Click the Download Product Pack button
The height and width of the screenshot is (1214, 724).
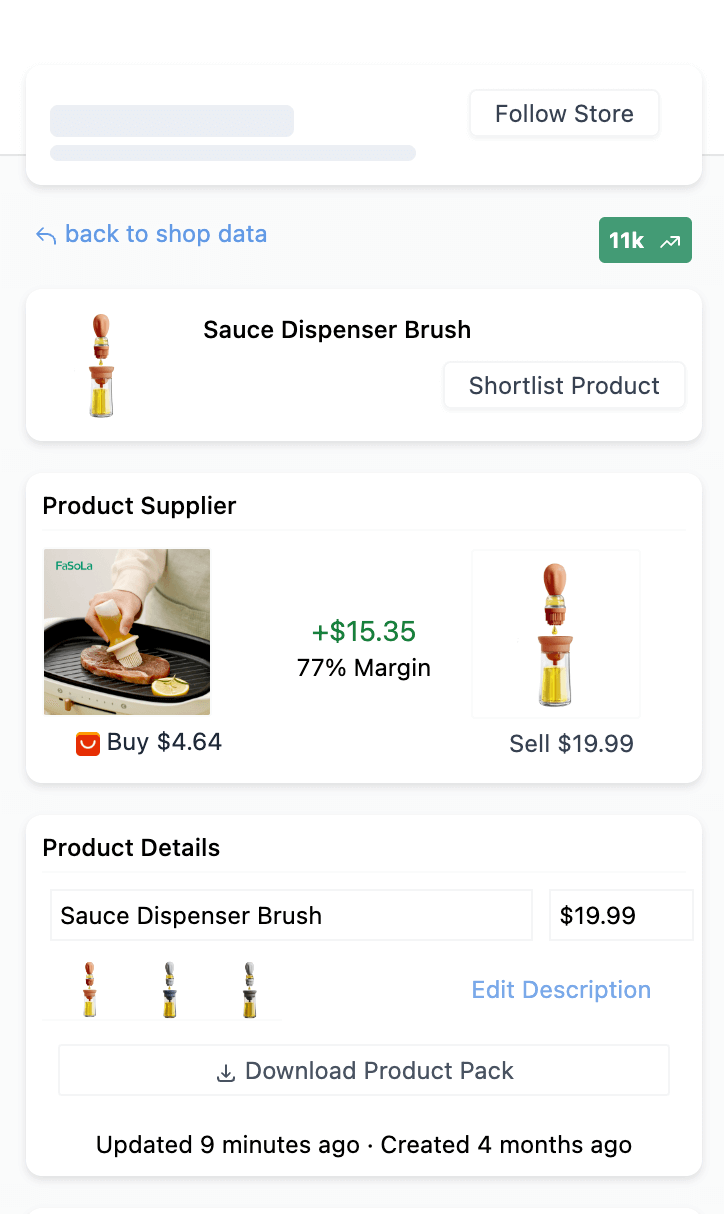coord(364,1071)
